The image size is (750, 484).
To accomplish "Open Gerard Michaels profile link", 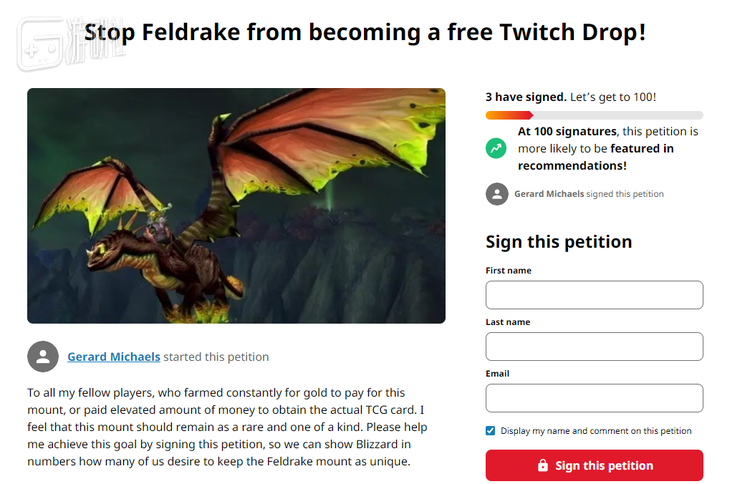I will point(113,357).
